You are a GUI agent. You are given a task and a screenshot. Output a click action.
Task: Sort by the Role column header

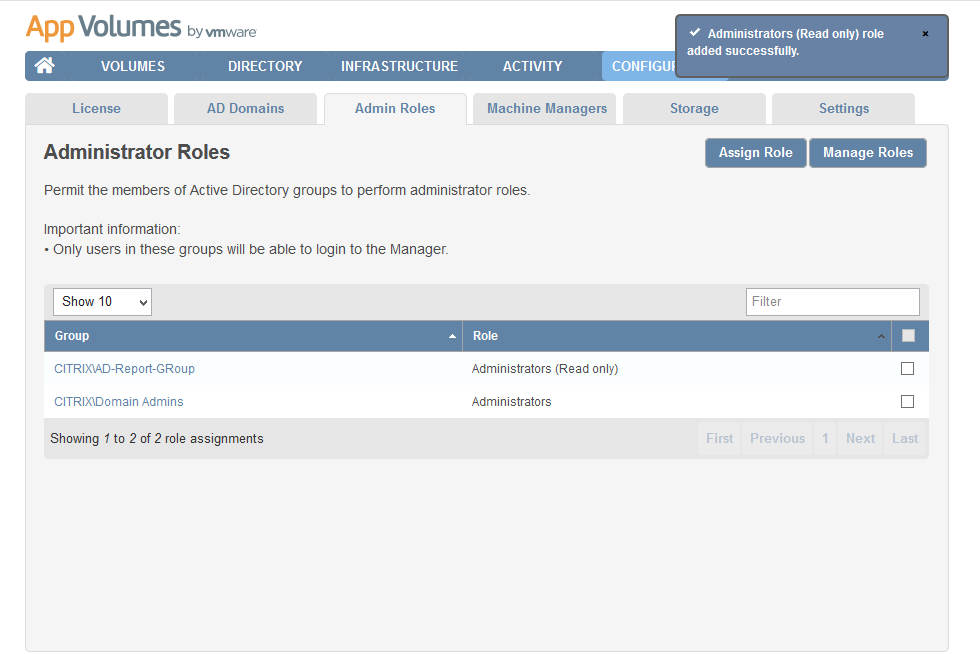tap(677, 336)
